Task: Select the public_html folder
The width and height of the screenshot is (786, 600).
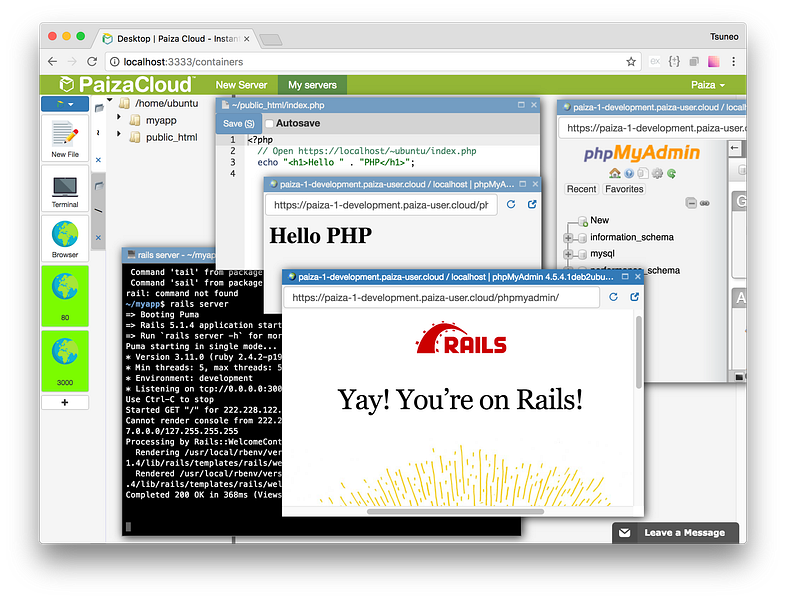Action: [x=171, y=137]
